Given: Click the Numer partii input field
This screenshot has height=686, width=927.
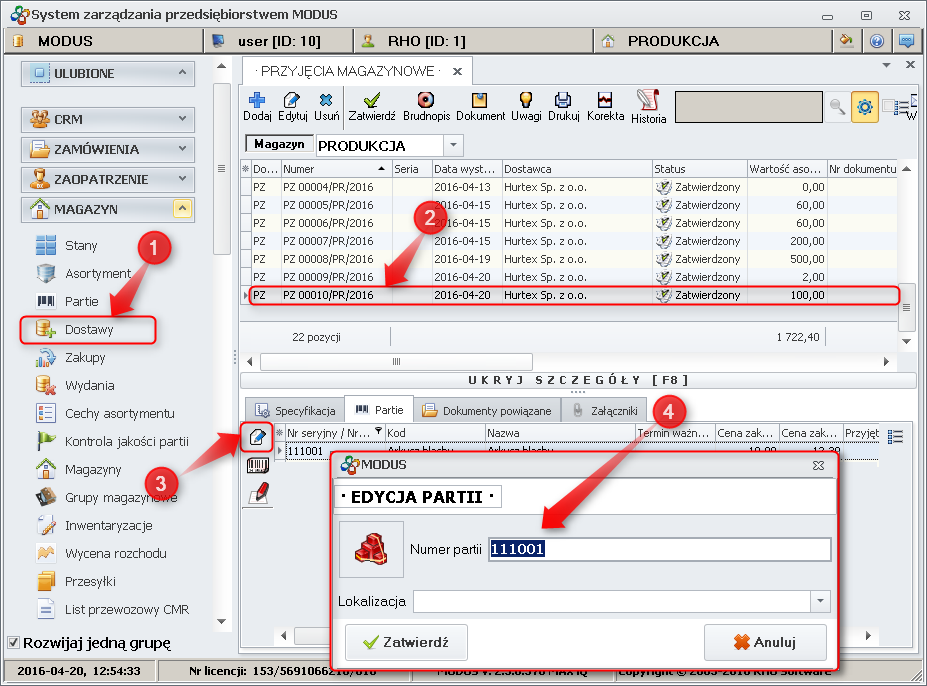Looking at the screenshot, I should [x=659, y=549].
